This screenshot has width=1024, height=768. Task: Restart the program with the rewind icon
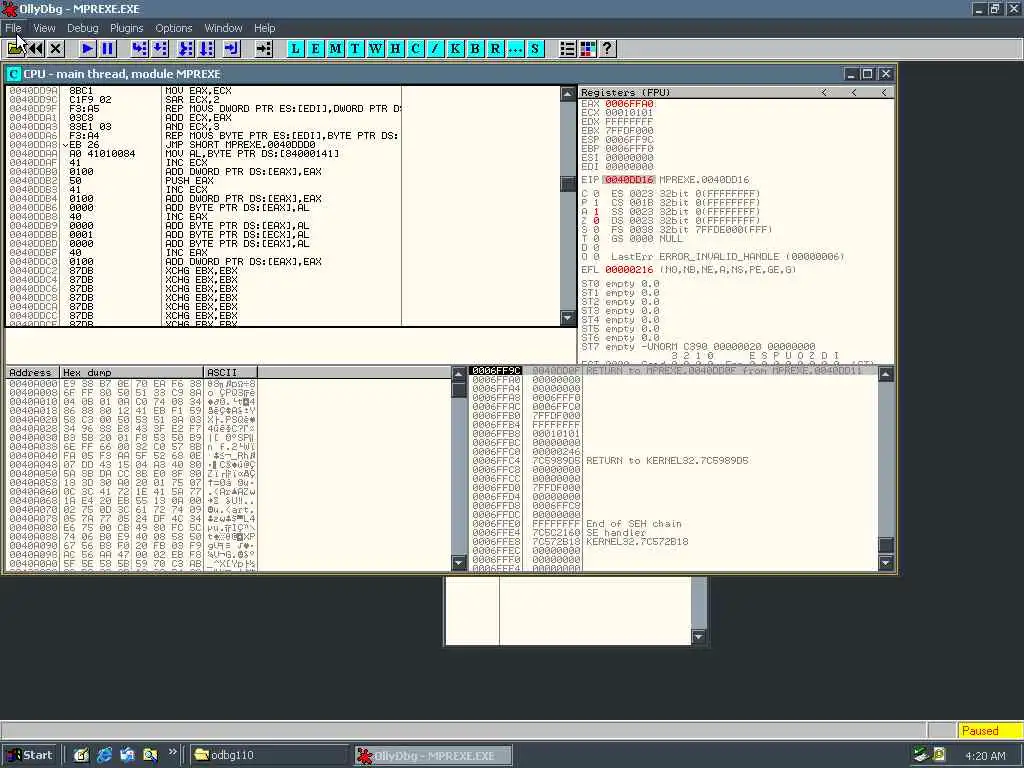tap(36, 48)
